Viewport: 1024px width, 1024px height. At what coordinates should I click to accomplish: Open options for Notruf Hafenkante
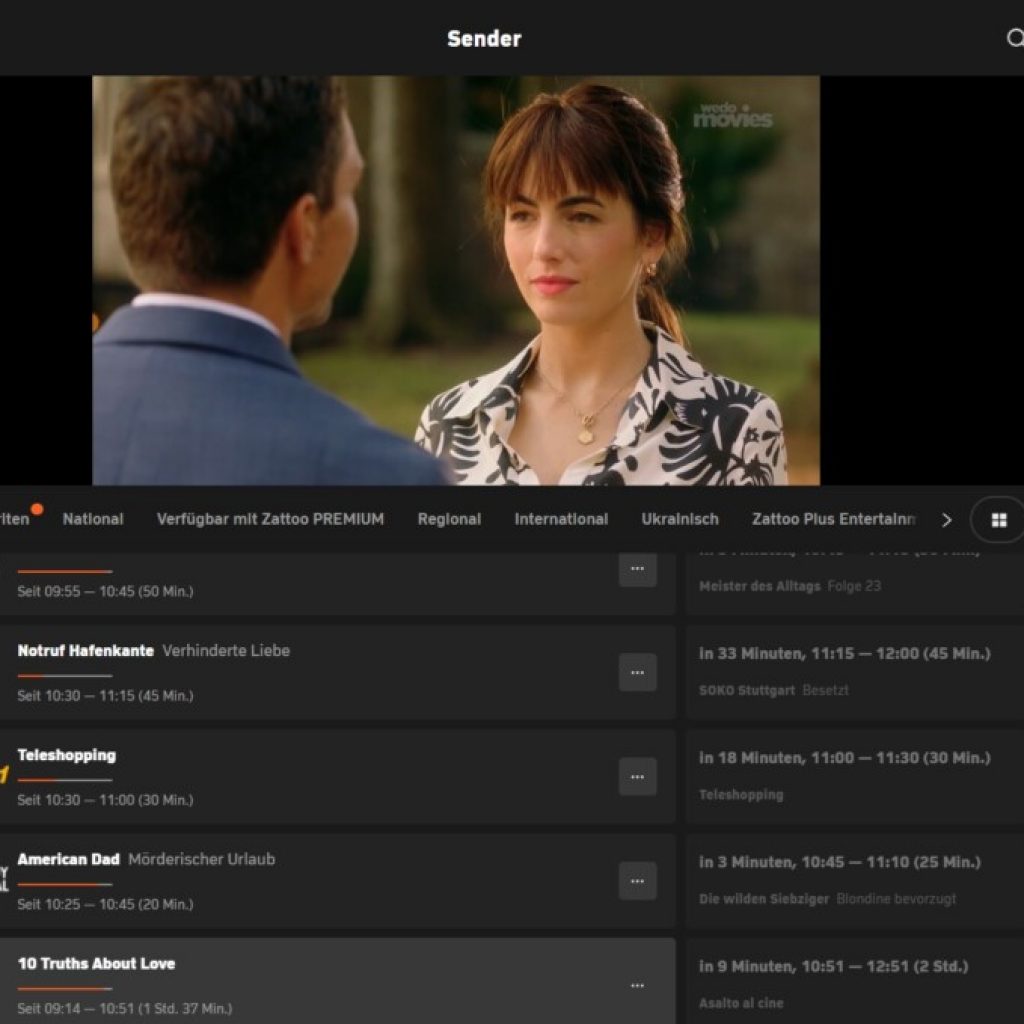coord(637,672)
